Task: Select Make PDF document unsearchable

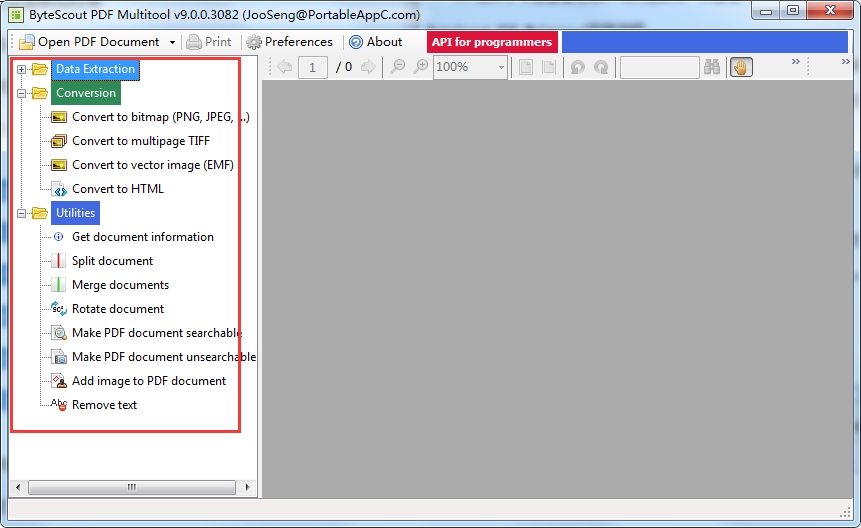Action: click(x=164, y=357)
